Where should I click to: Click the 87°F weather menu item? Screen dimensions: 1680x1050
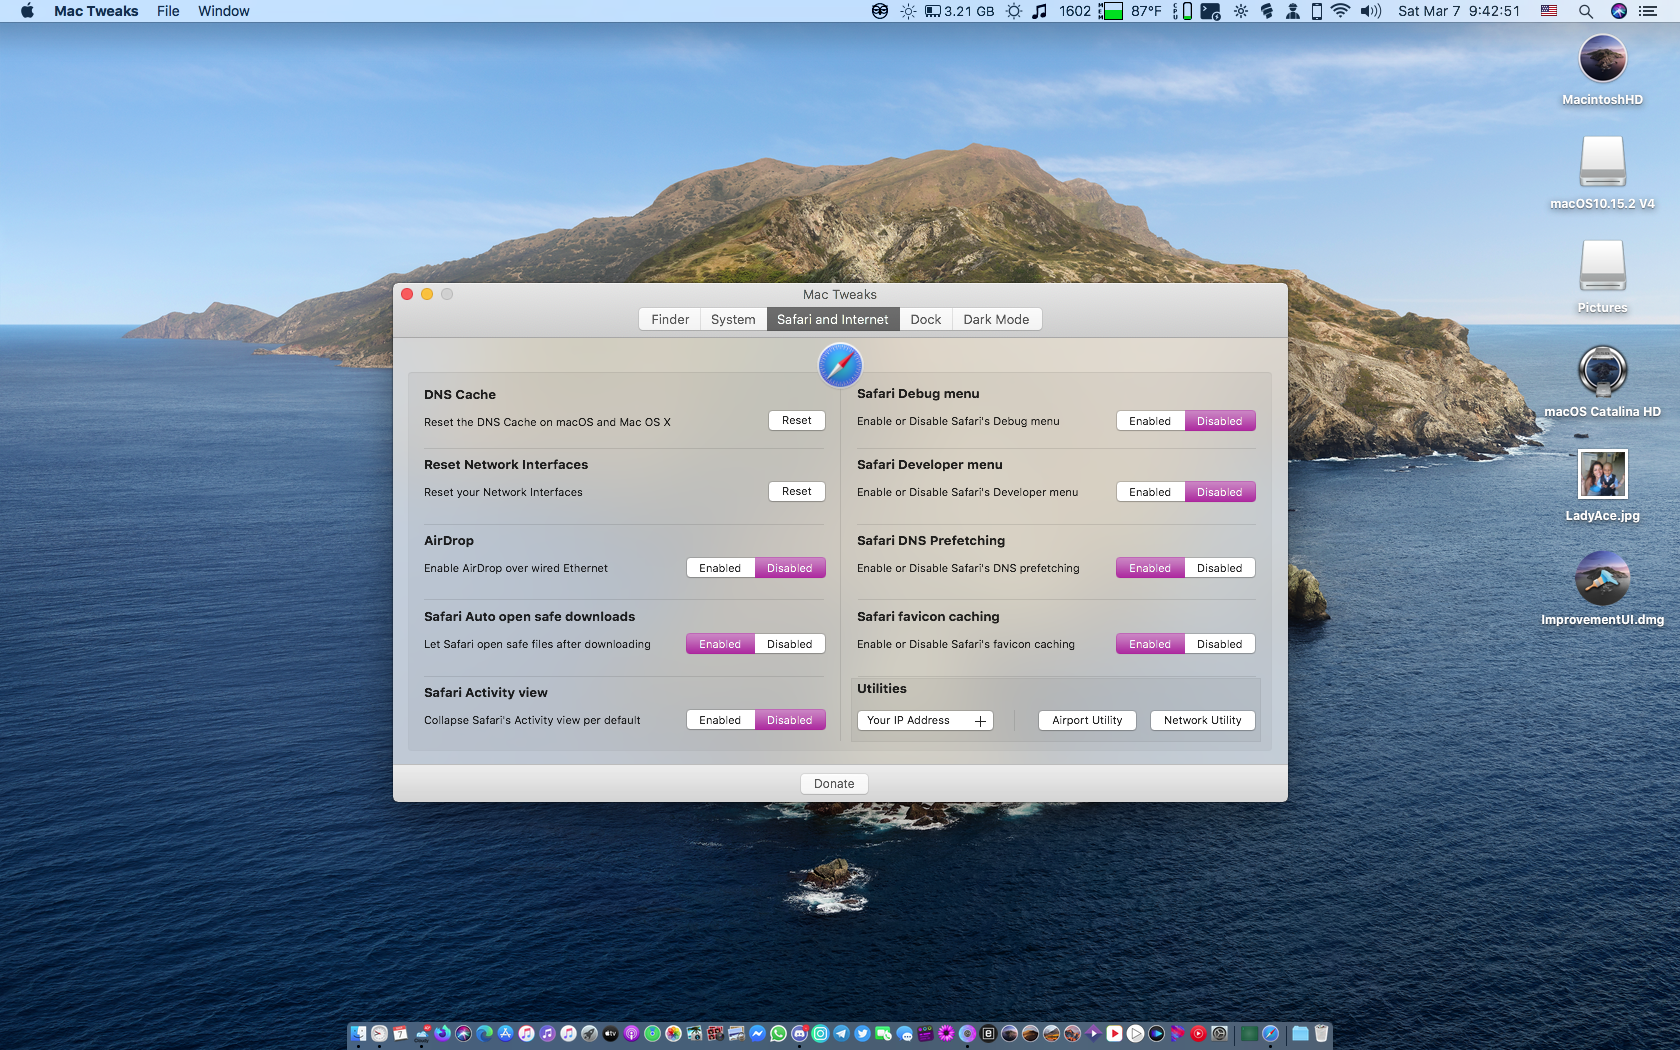(1146, 11)
